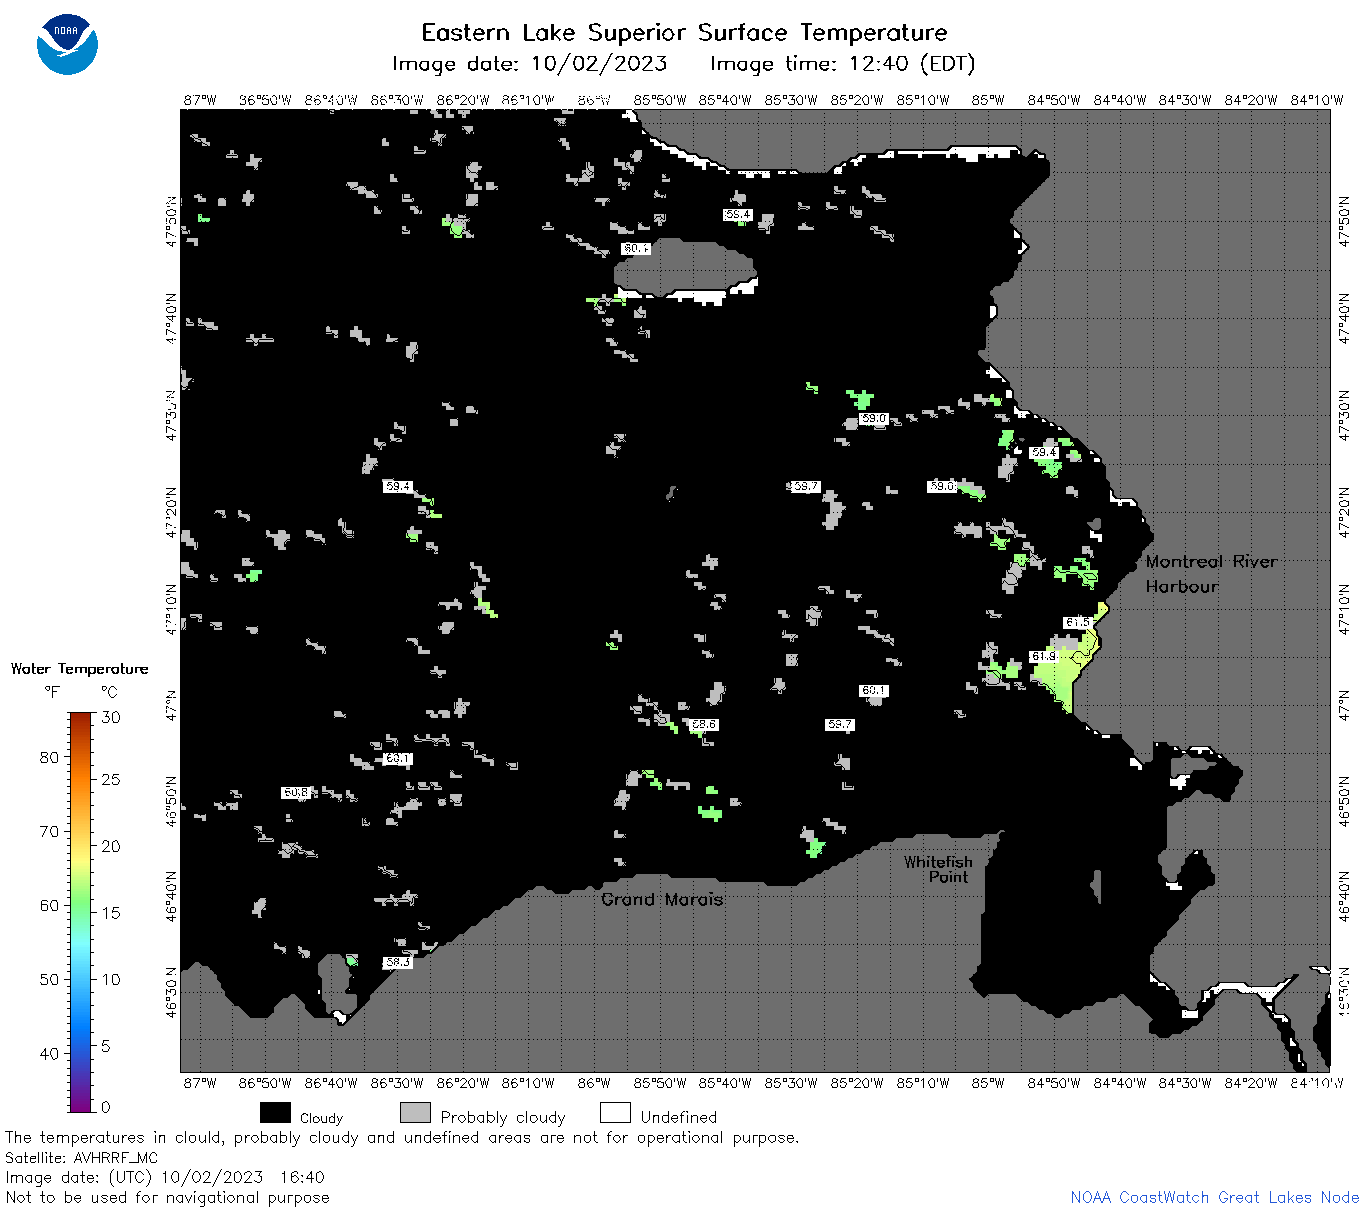
Task: Click the gray island in northern lake
Action: tap(684, 267)
